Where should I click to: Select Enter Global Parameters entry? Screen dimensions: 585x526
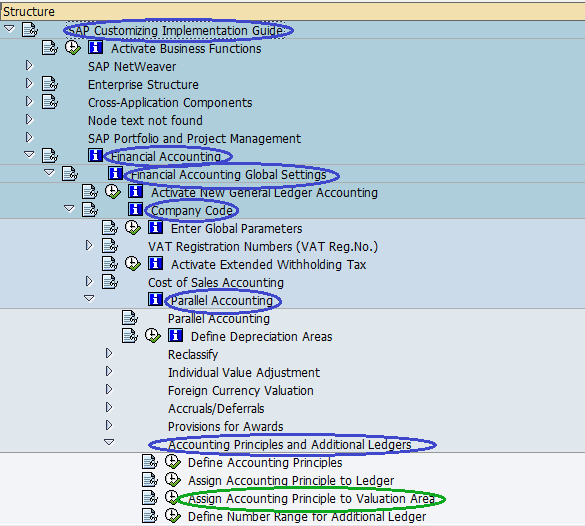tap(237, 229)
